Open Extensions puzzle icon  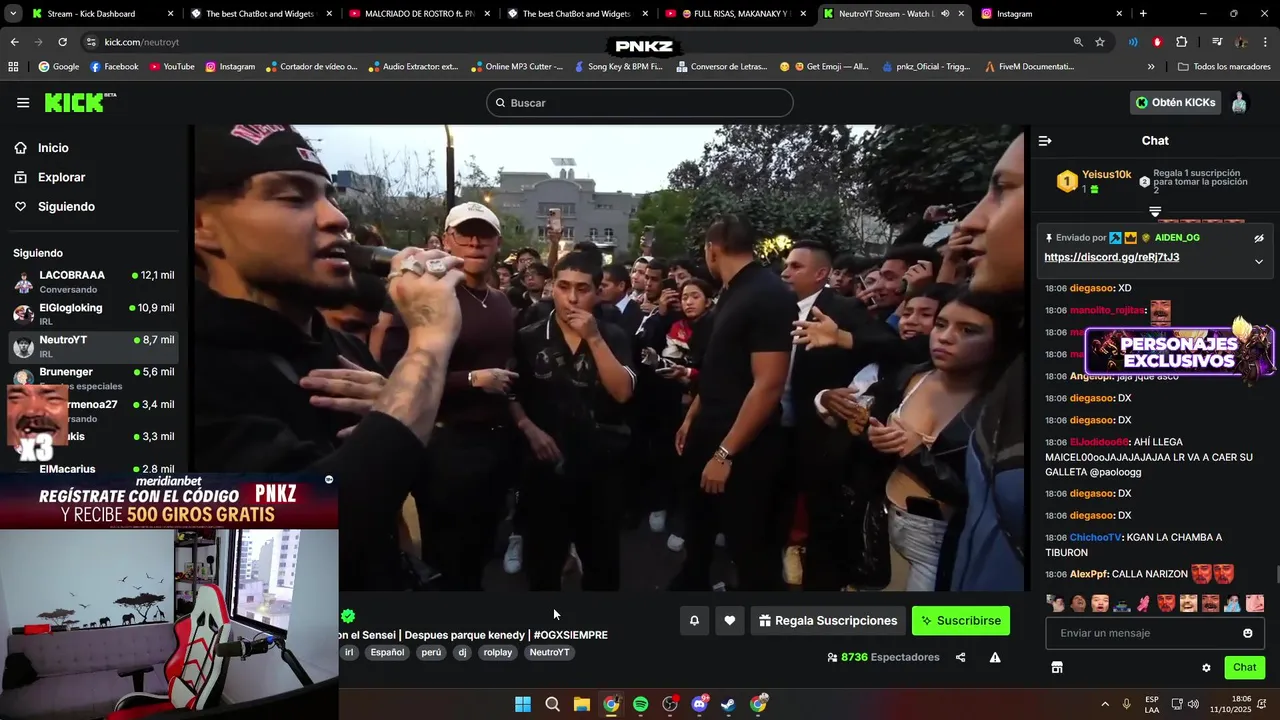pyautogui.click(x=1182, y=42)
